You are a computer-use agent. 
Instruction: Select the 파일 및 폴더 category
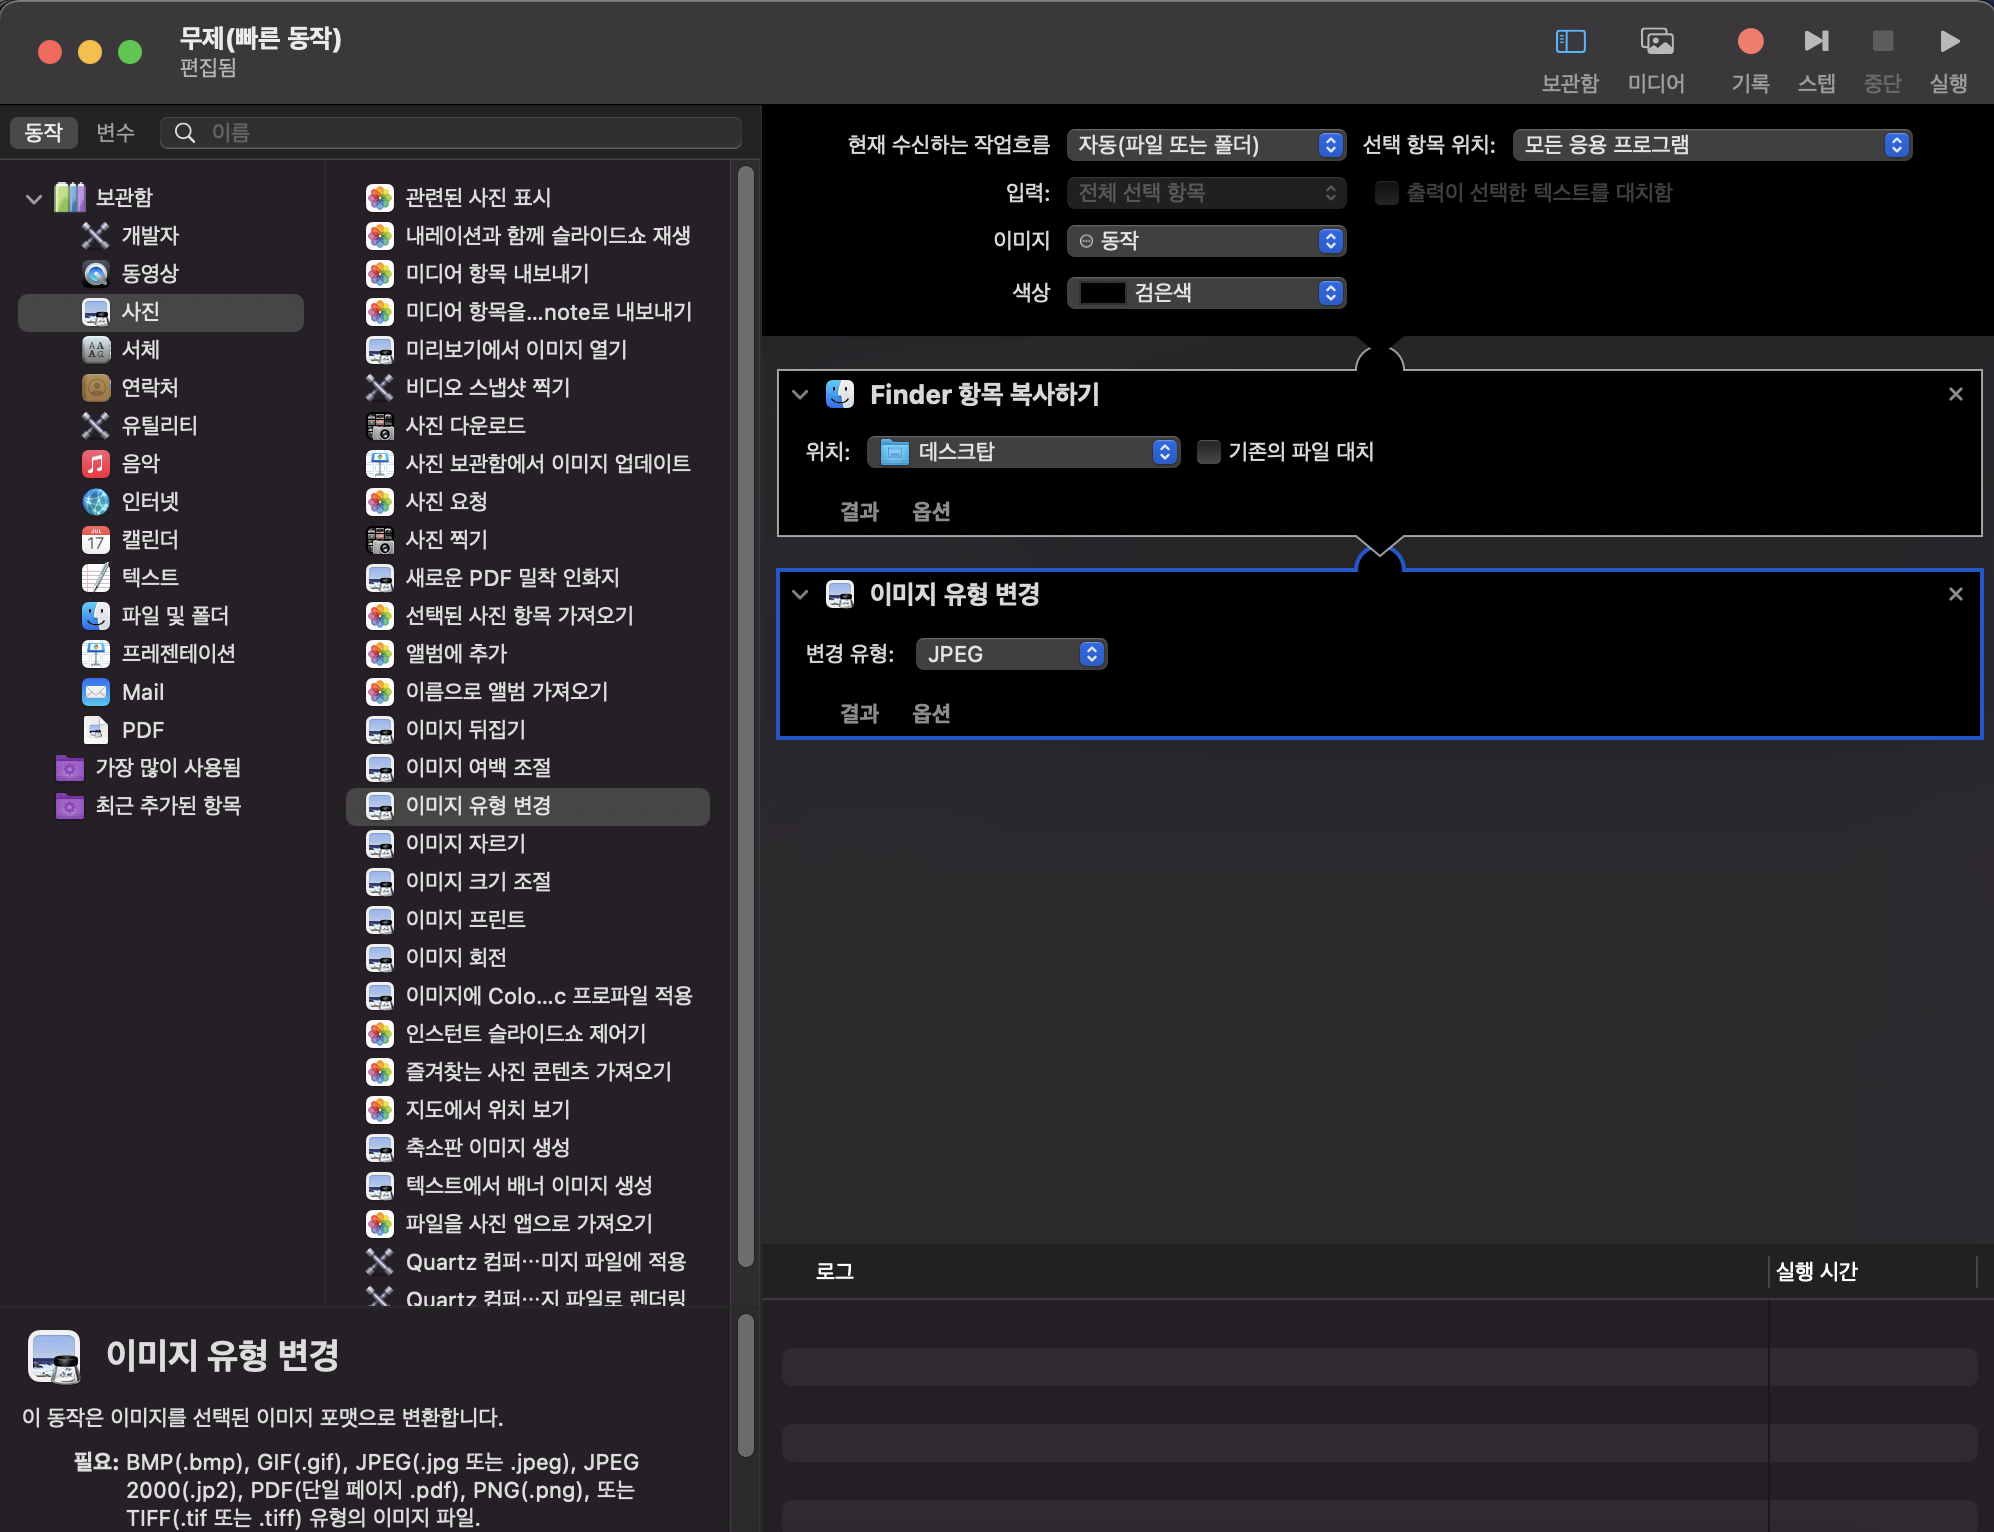(x=161, y=616)
